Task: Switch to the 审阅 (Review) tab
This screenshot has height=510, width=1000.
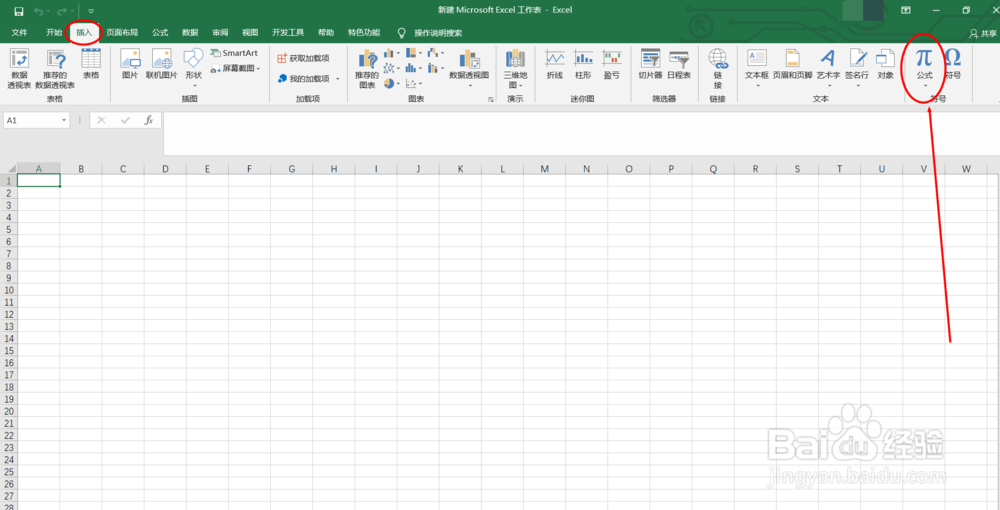Action: click(220, 33)
